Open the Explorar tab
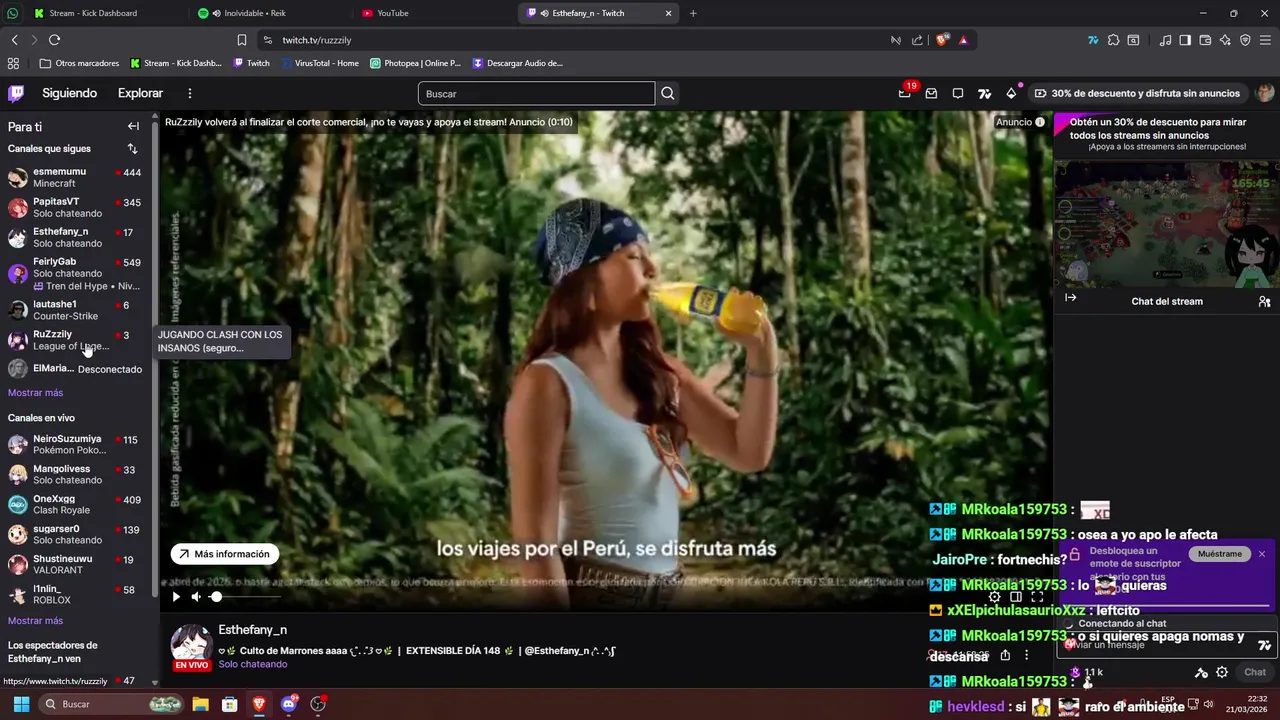The width and height of the screenshot is (1280, 720). click(x=140, y=93)
